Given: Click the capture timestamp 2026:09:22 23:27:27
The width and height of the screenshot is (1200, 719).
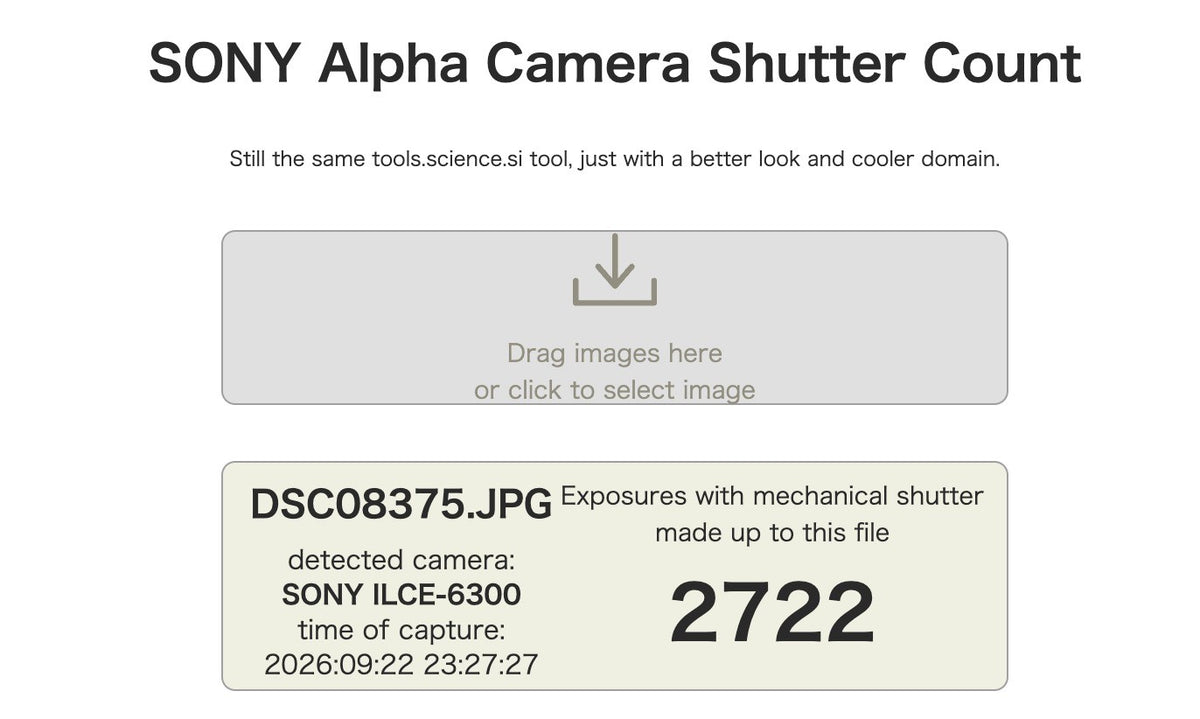Looking at the screenshot, I should 401,664.
